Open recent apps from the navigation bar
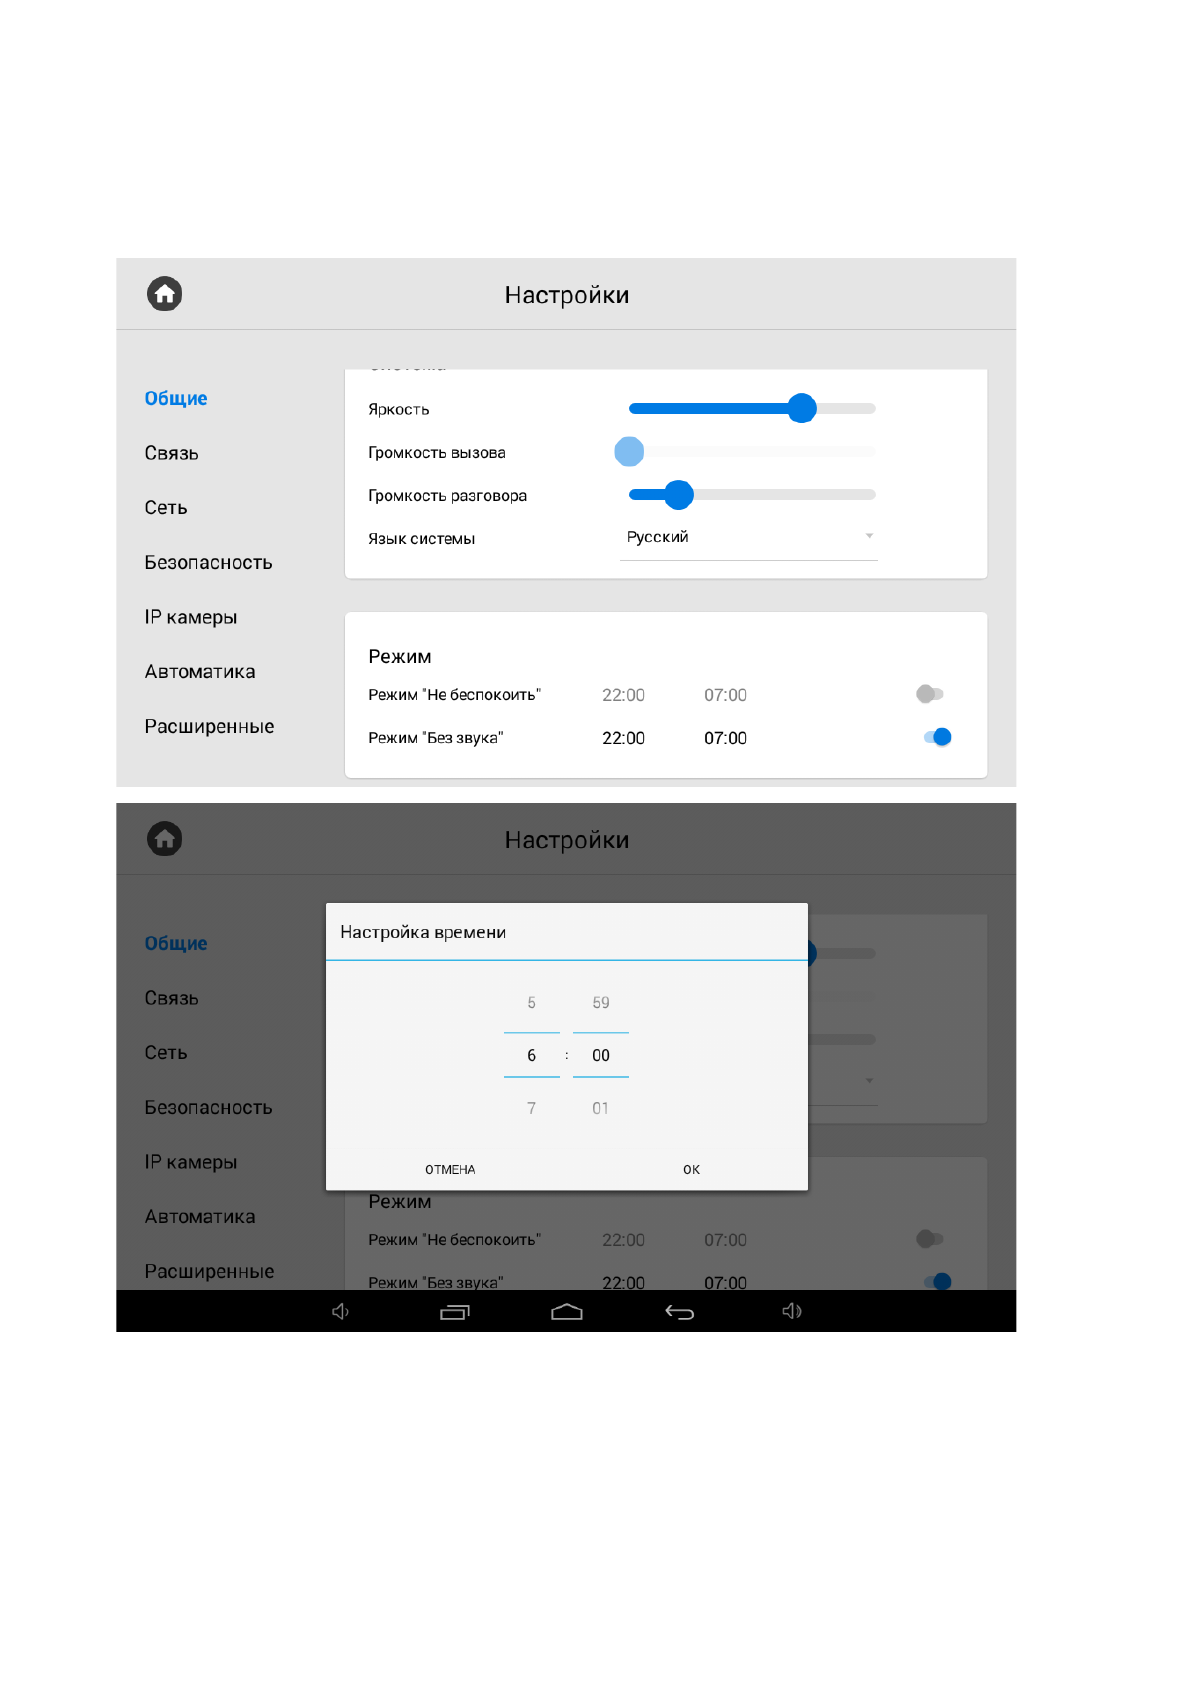 pos(454,1312)
